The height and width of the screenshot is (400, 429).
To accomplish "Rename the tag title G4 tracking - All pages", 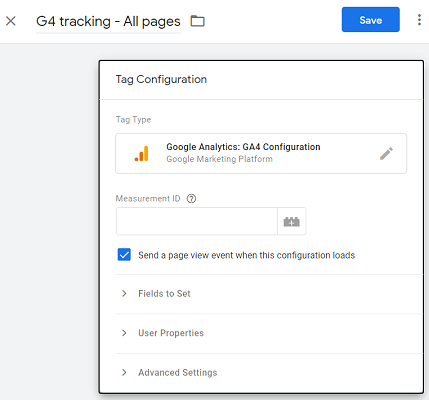I will tap(108, 21).
